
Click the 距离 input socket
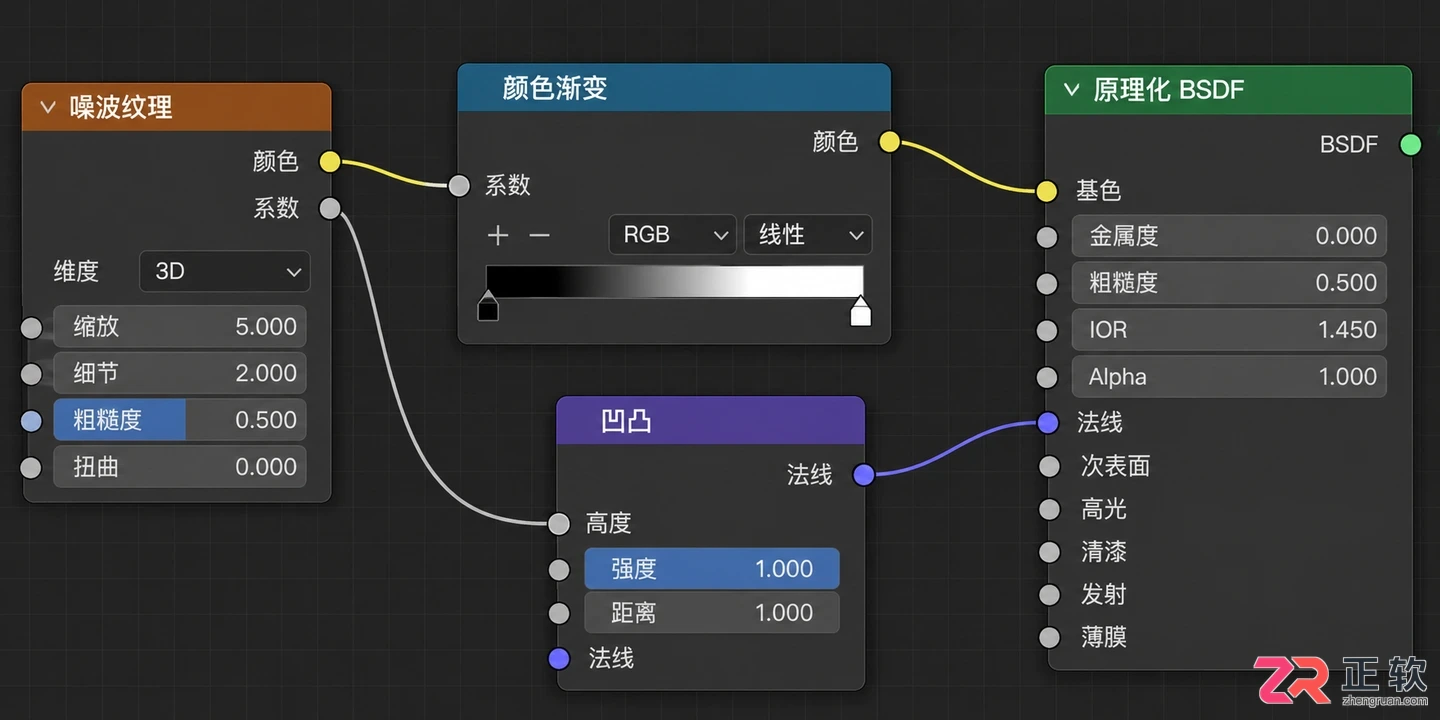pos(560,613)
